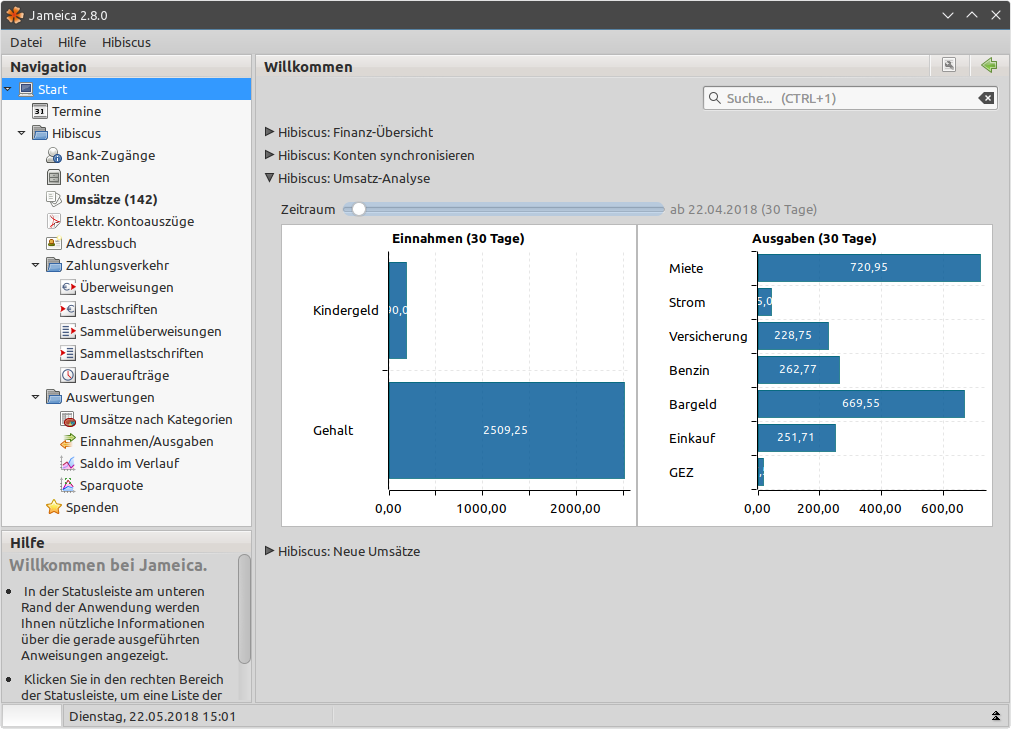Open Konten in navigation
Viewport: 1011px width, 729px height.
(x=88, y=177)
